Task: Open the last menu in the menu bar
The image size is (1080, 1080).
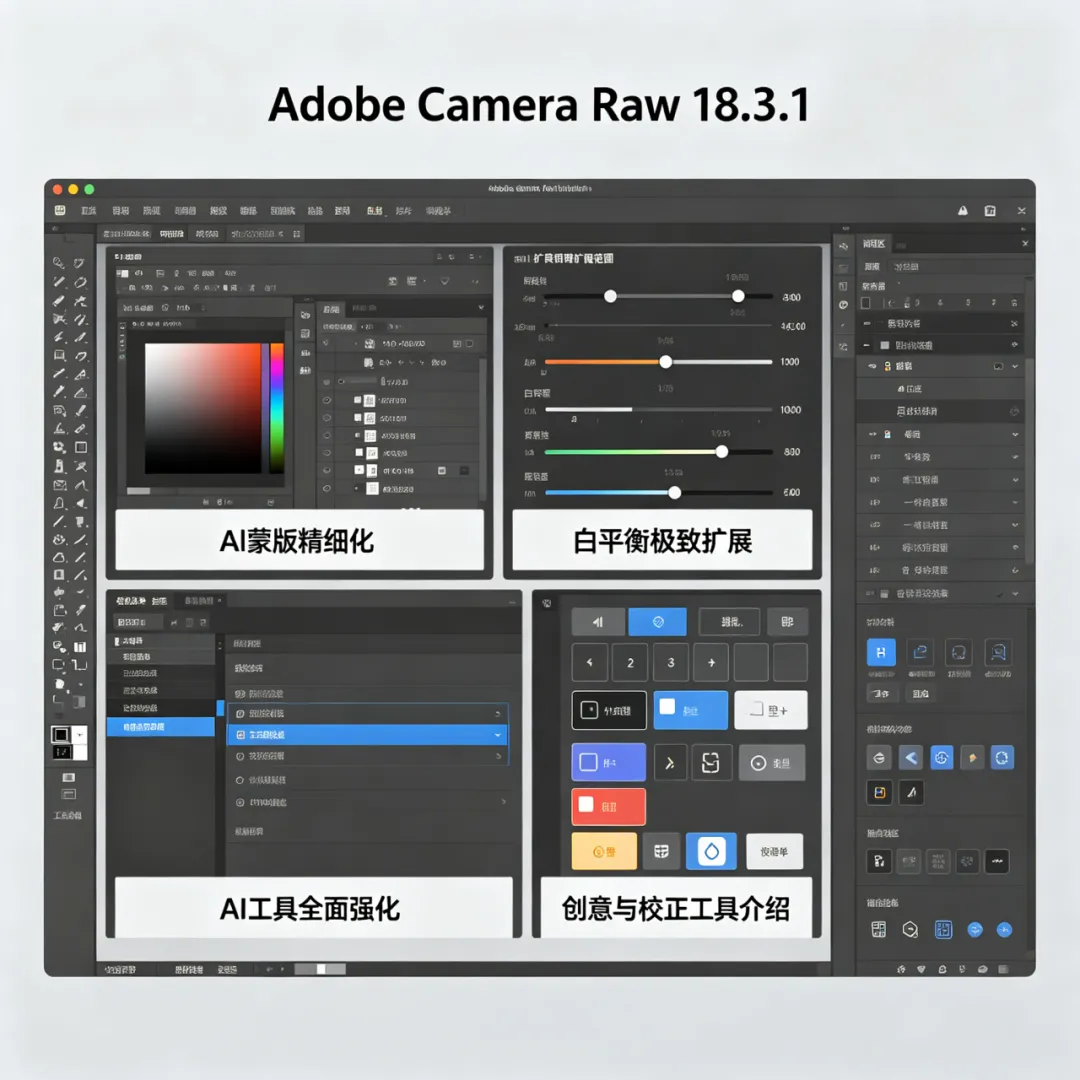Action: click(438, 211)
